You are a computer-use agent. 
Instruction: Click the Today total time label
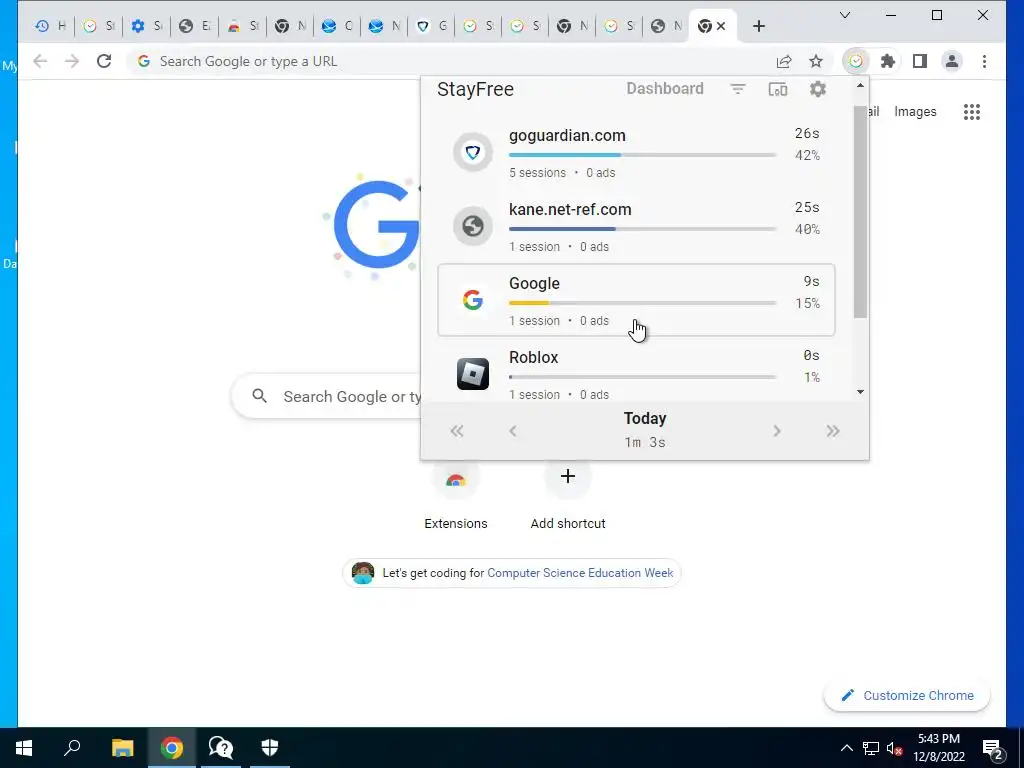coord(645,443)
